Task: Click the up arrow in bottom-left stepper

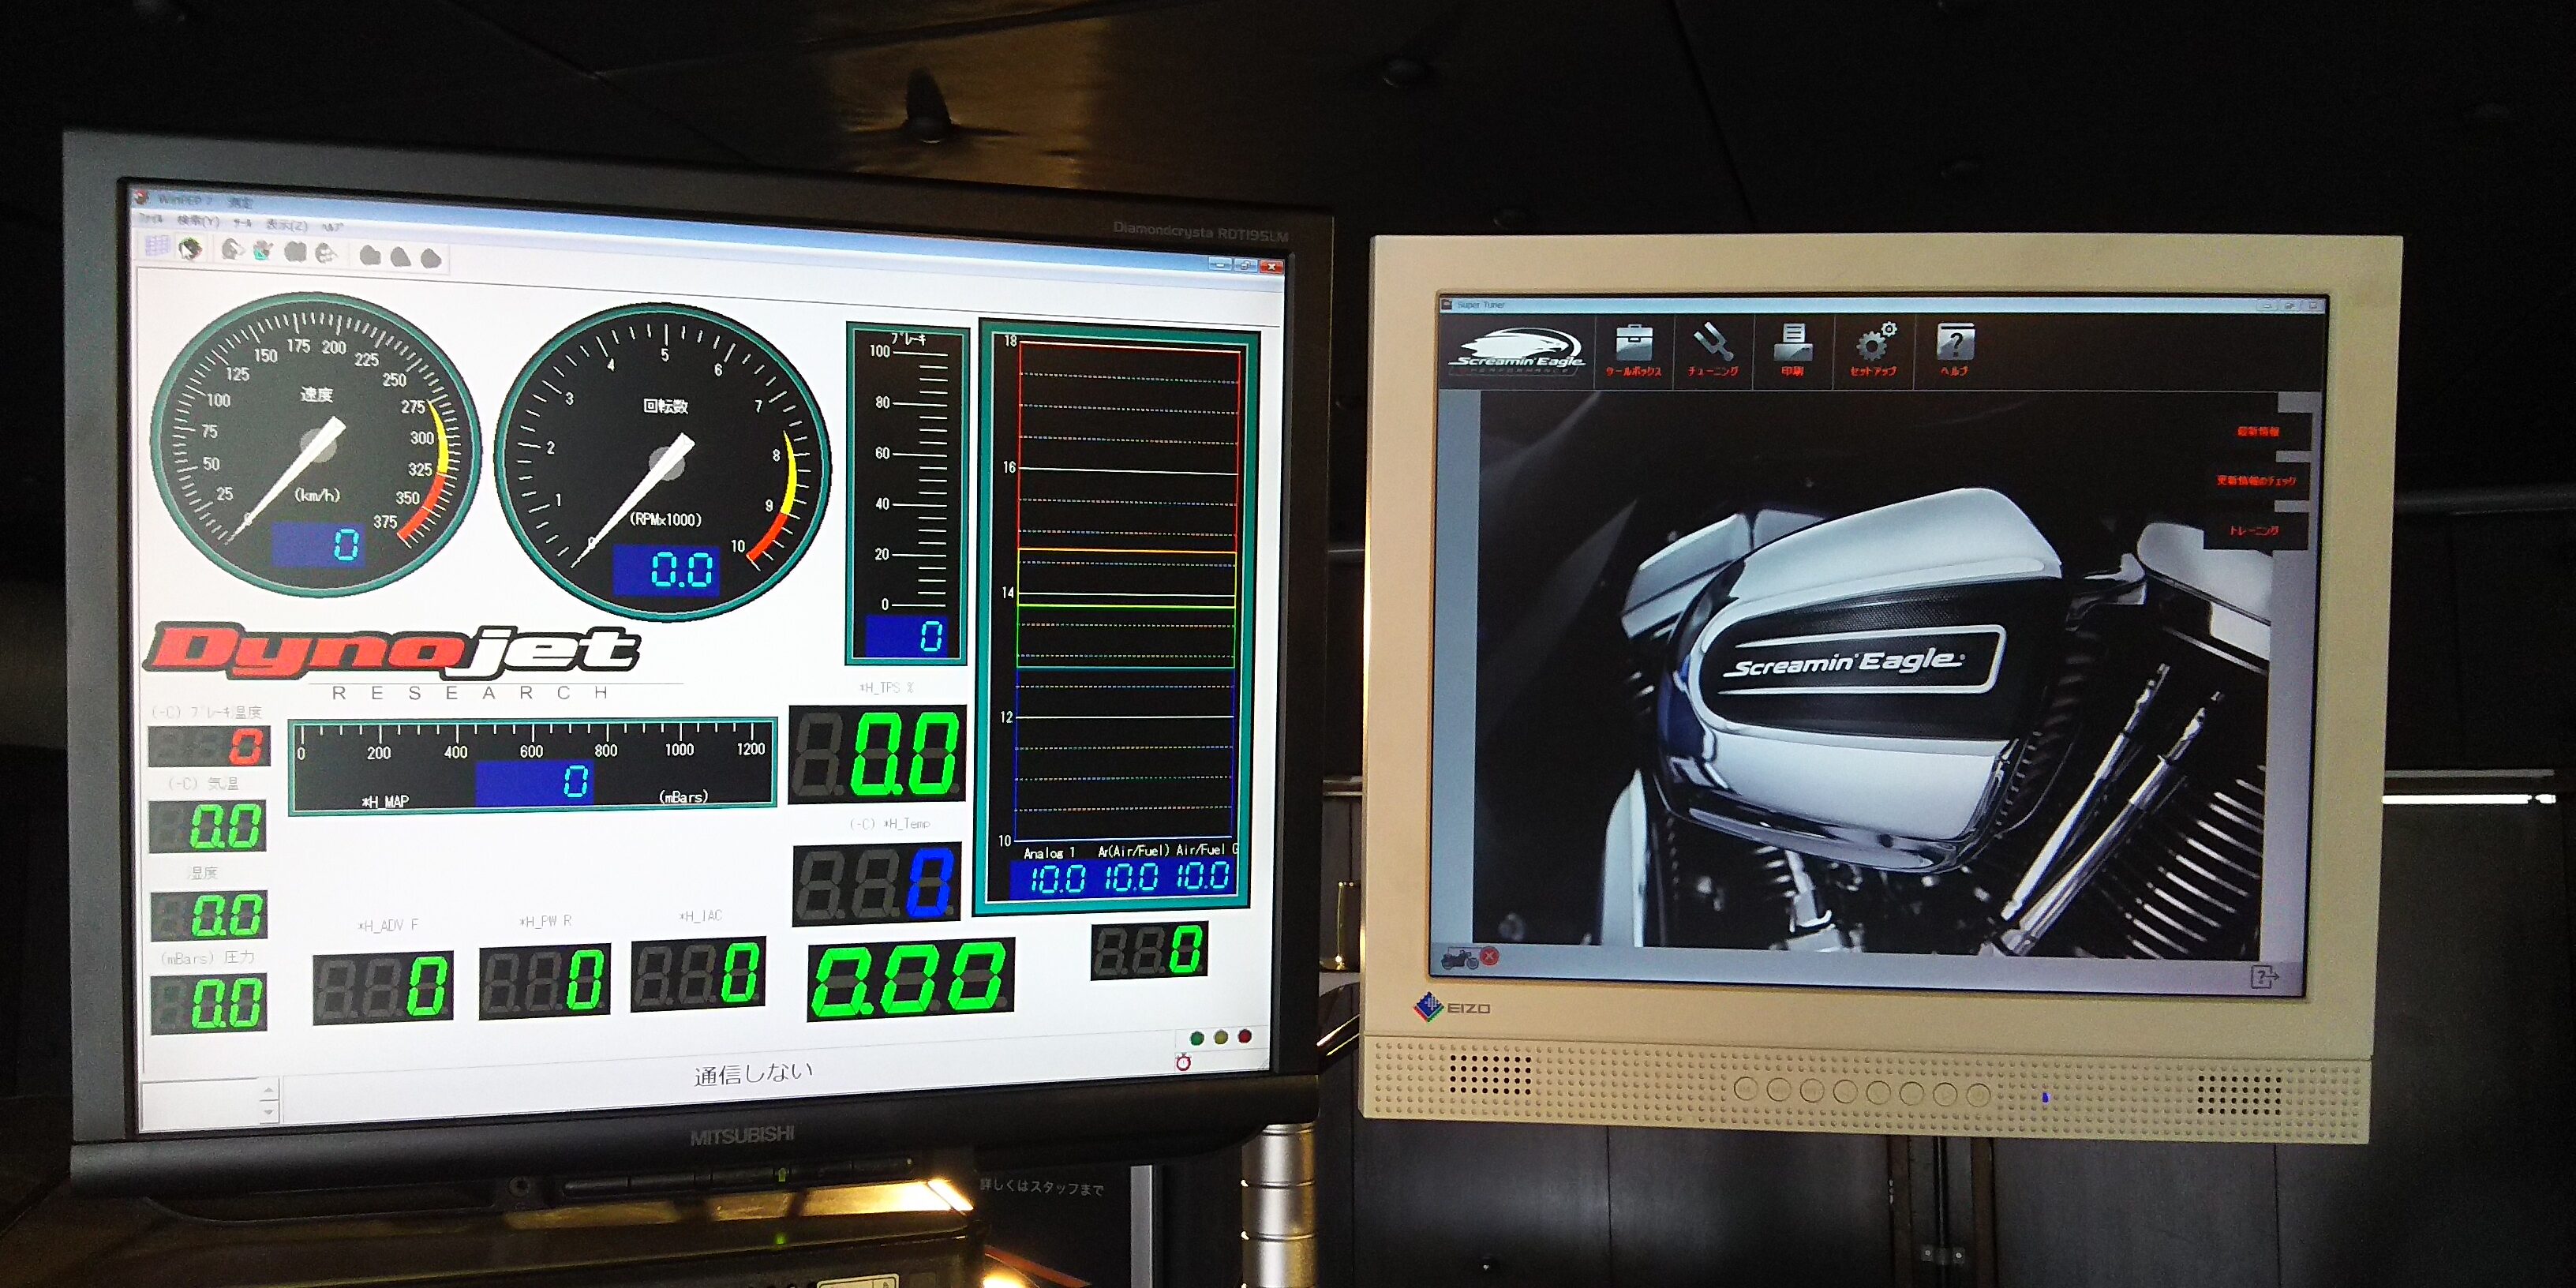Action: pyautogui.click(x=268, y=1089)
